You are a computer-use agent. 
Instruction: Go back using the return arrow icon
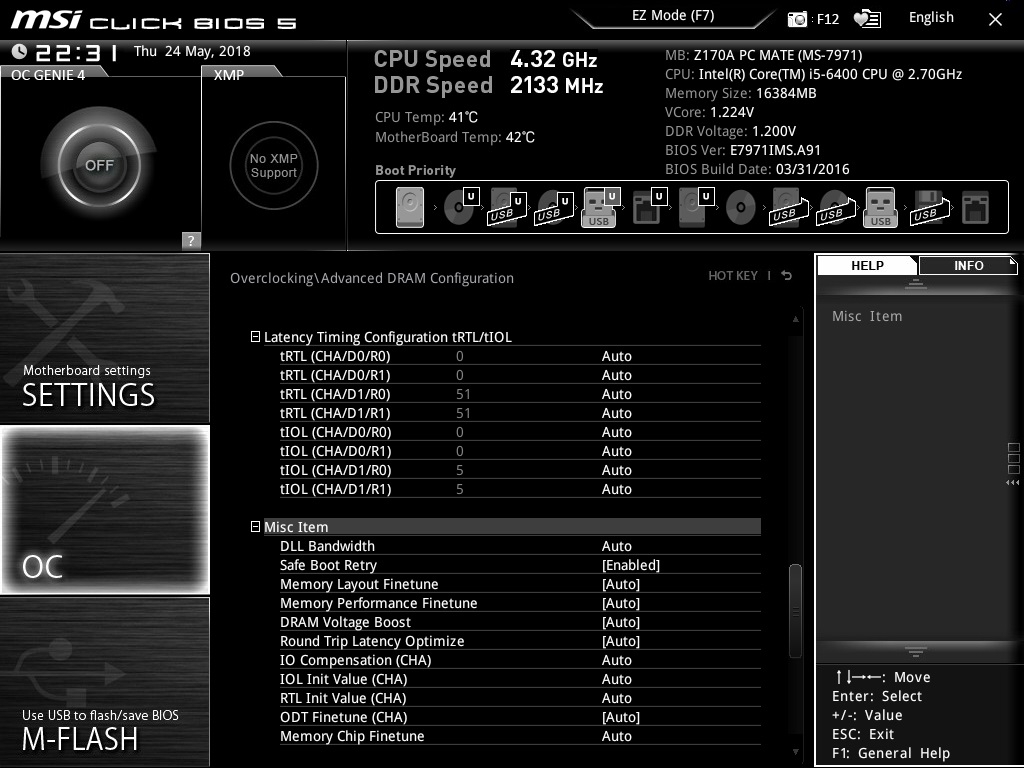pos(787,276)
